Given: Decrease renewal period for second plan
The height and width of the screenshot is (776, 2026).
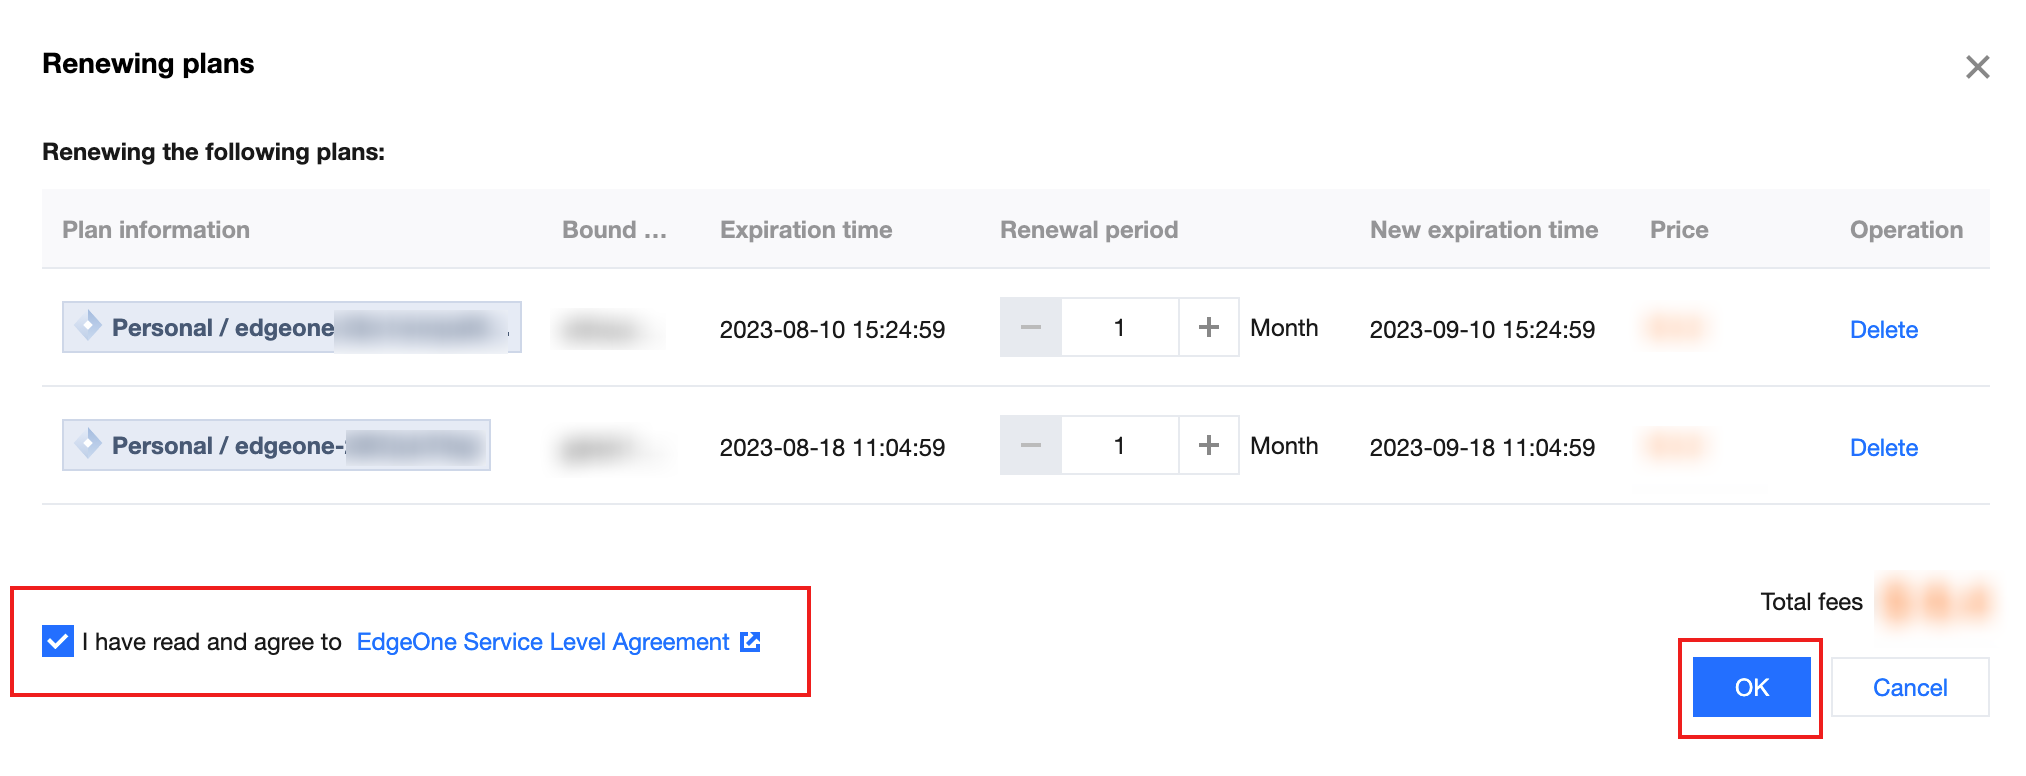Looking at the screenshot, I should tap(1031, 445).
